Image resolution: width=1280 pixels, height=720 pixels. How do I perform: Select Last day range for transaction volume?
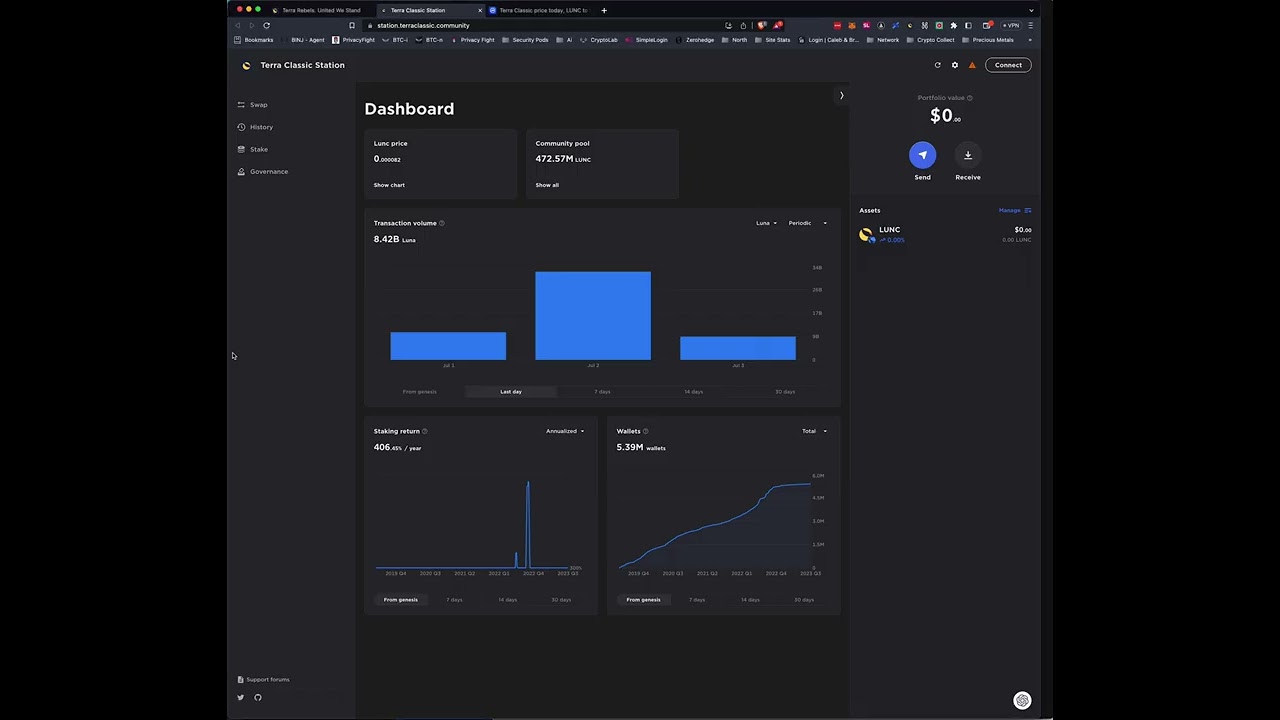tap(511, 392)
